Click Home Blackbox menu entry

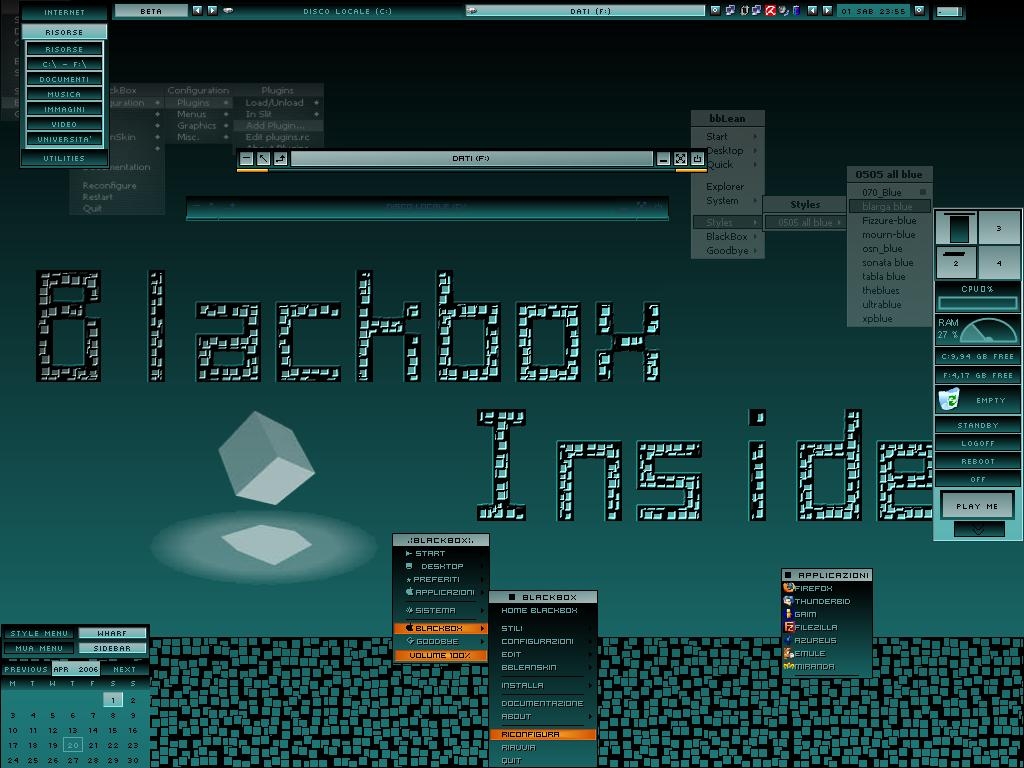543,611
